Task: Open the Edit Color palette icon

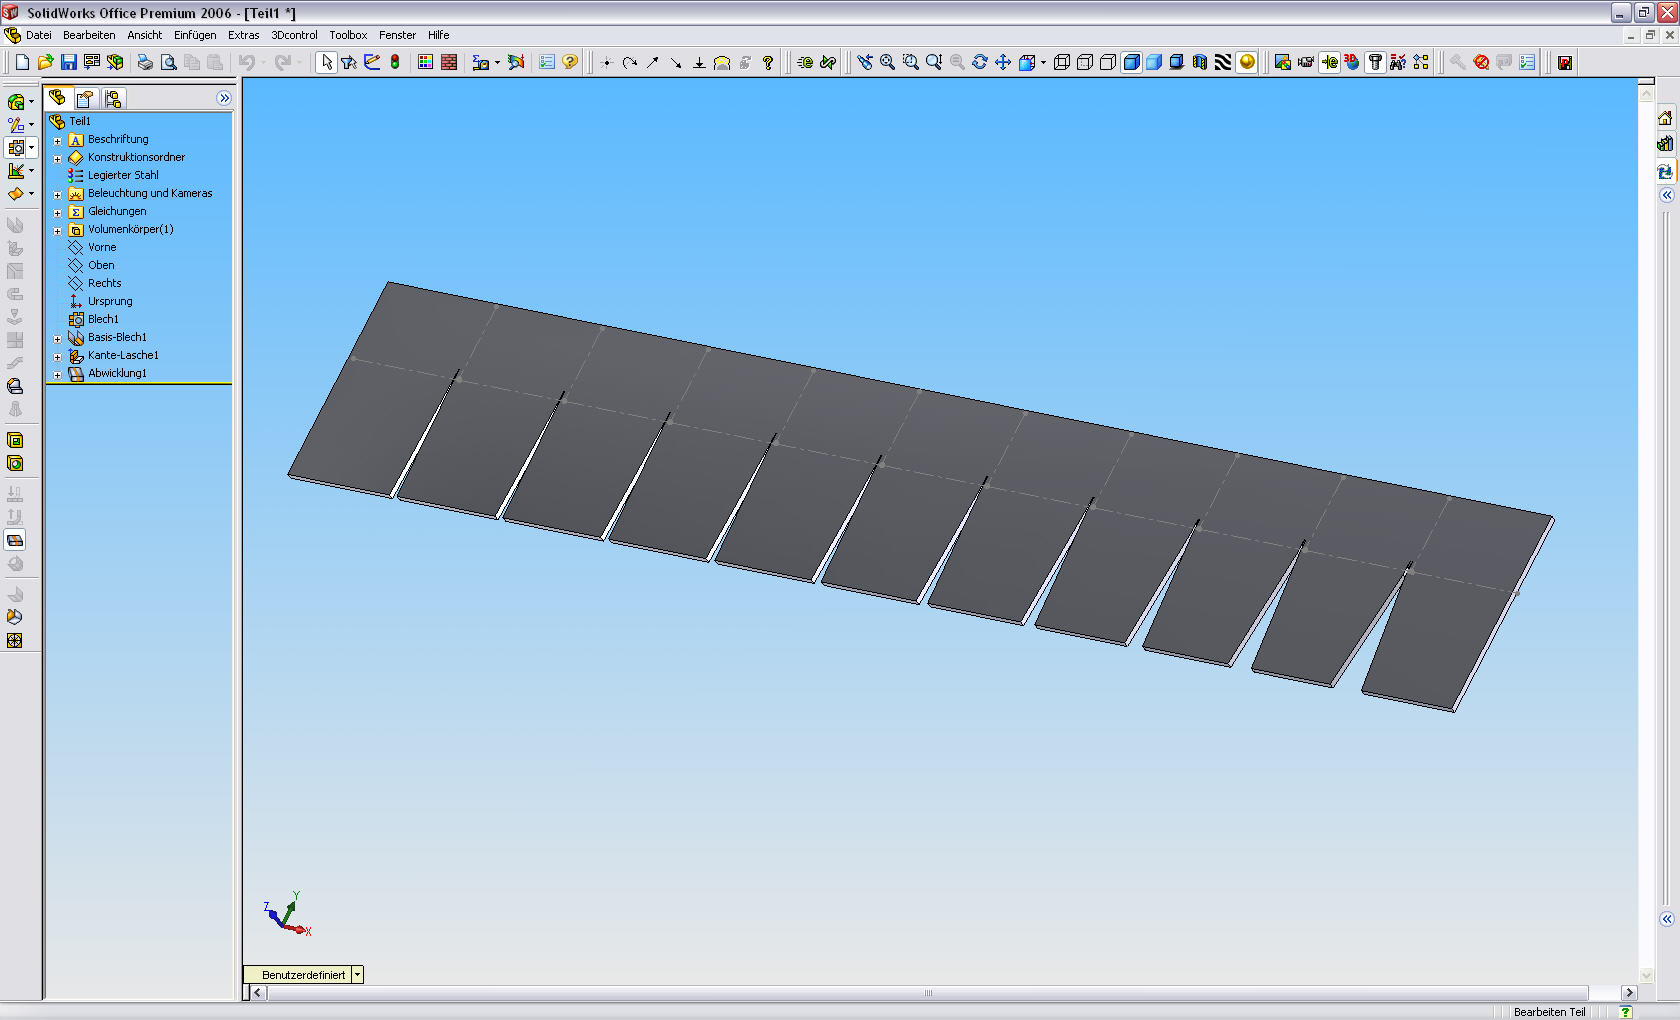Action: point(425,62)
